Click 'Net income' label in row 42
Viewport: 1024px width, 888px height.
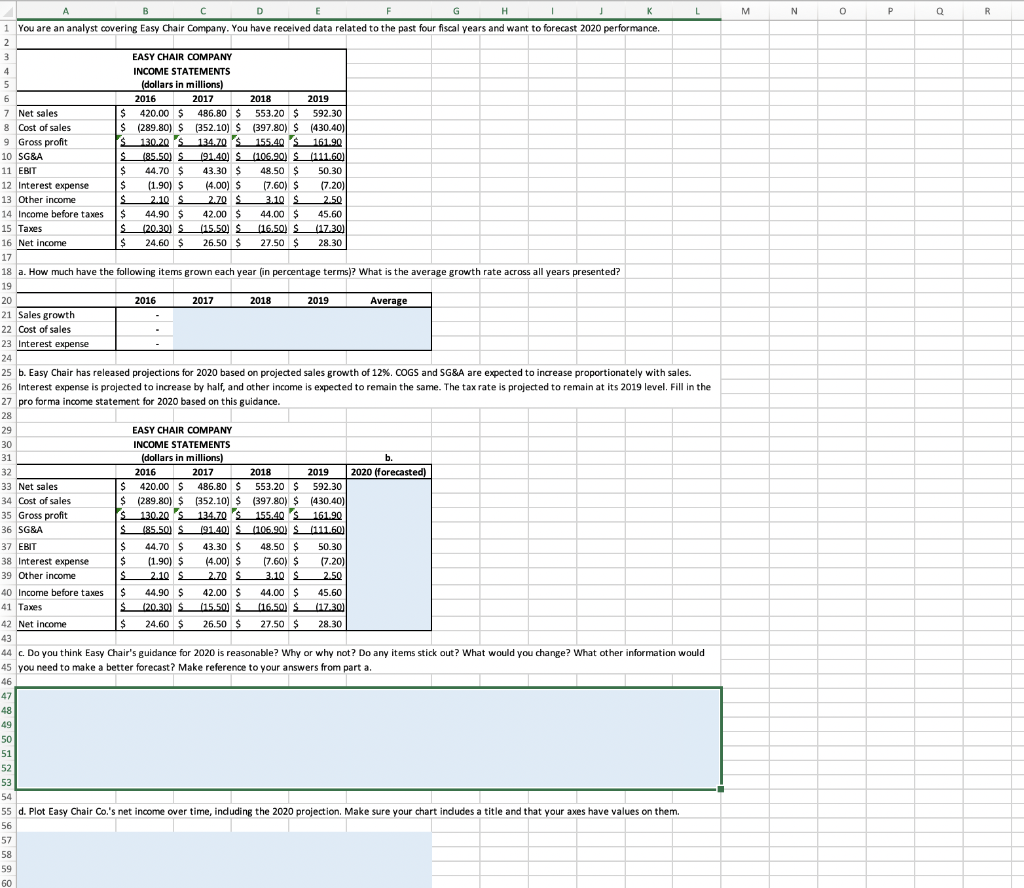point(42,624)
